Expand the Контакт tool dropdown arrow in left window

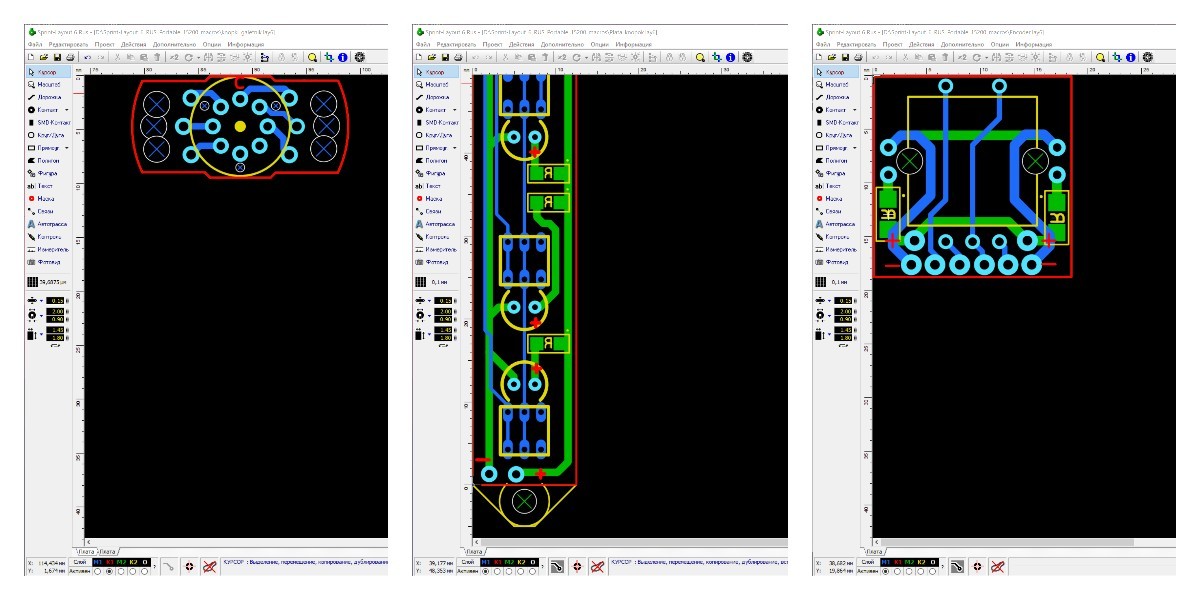click(x=69, y=110)
